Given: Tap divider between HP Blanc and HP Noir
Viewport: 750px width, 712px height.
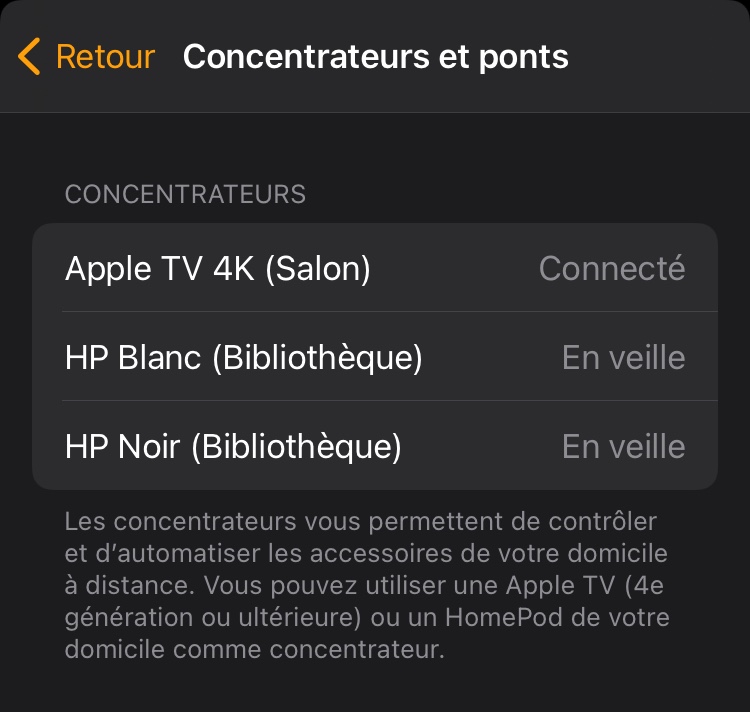Looking at the screenshot, I should [389, 401].
